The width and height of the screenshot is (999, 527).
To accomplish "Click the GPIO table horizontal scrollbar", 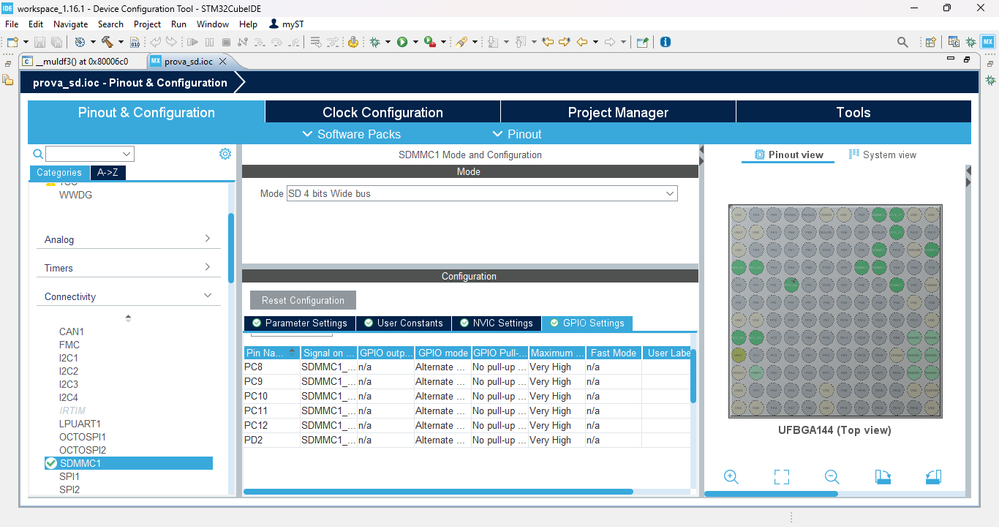I will click(x=438, y=492).
